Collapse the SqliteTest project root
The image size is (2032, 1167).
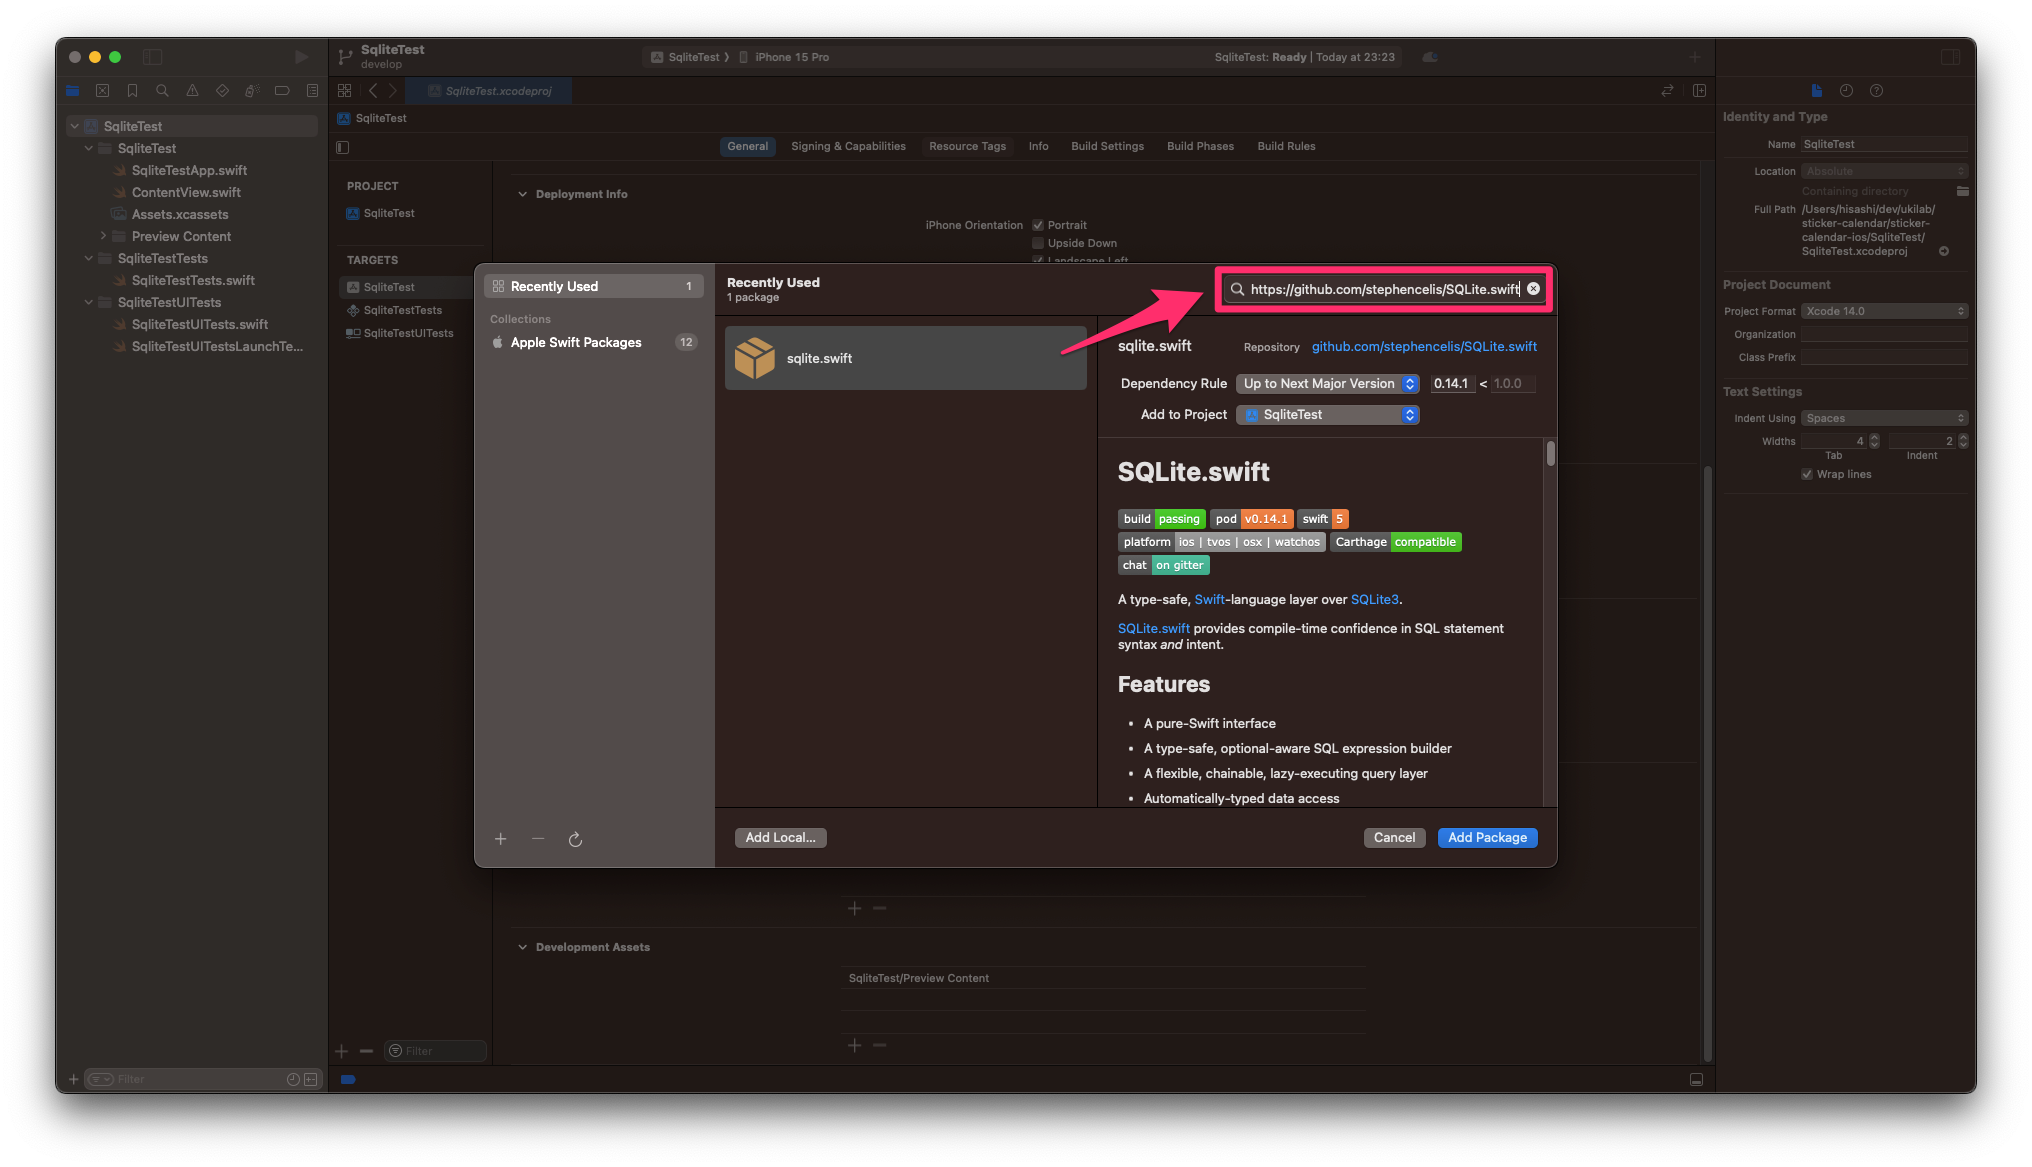(x=74, y=126)
